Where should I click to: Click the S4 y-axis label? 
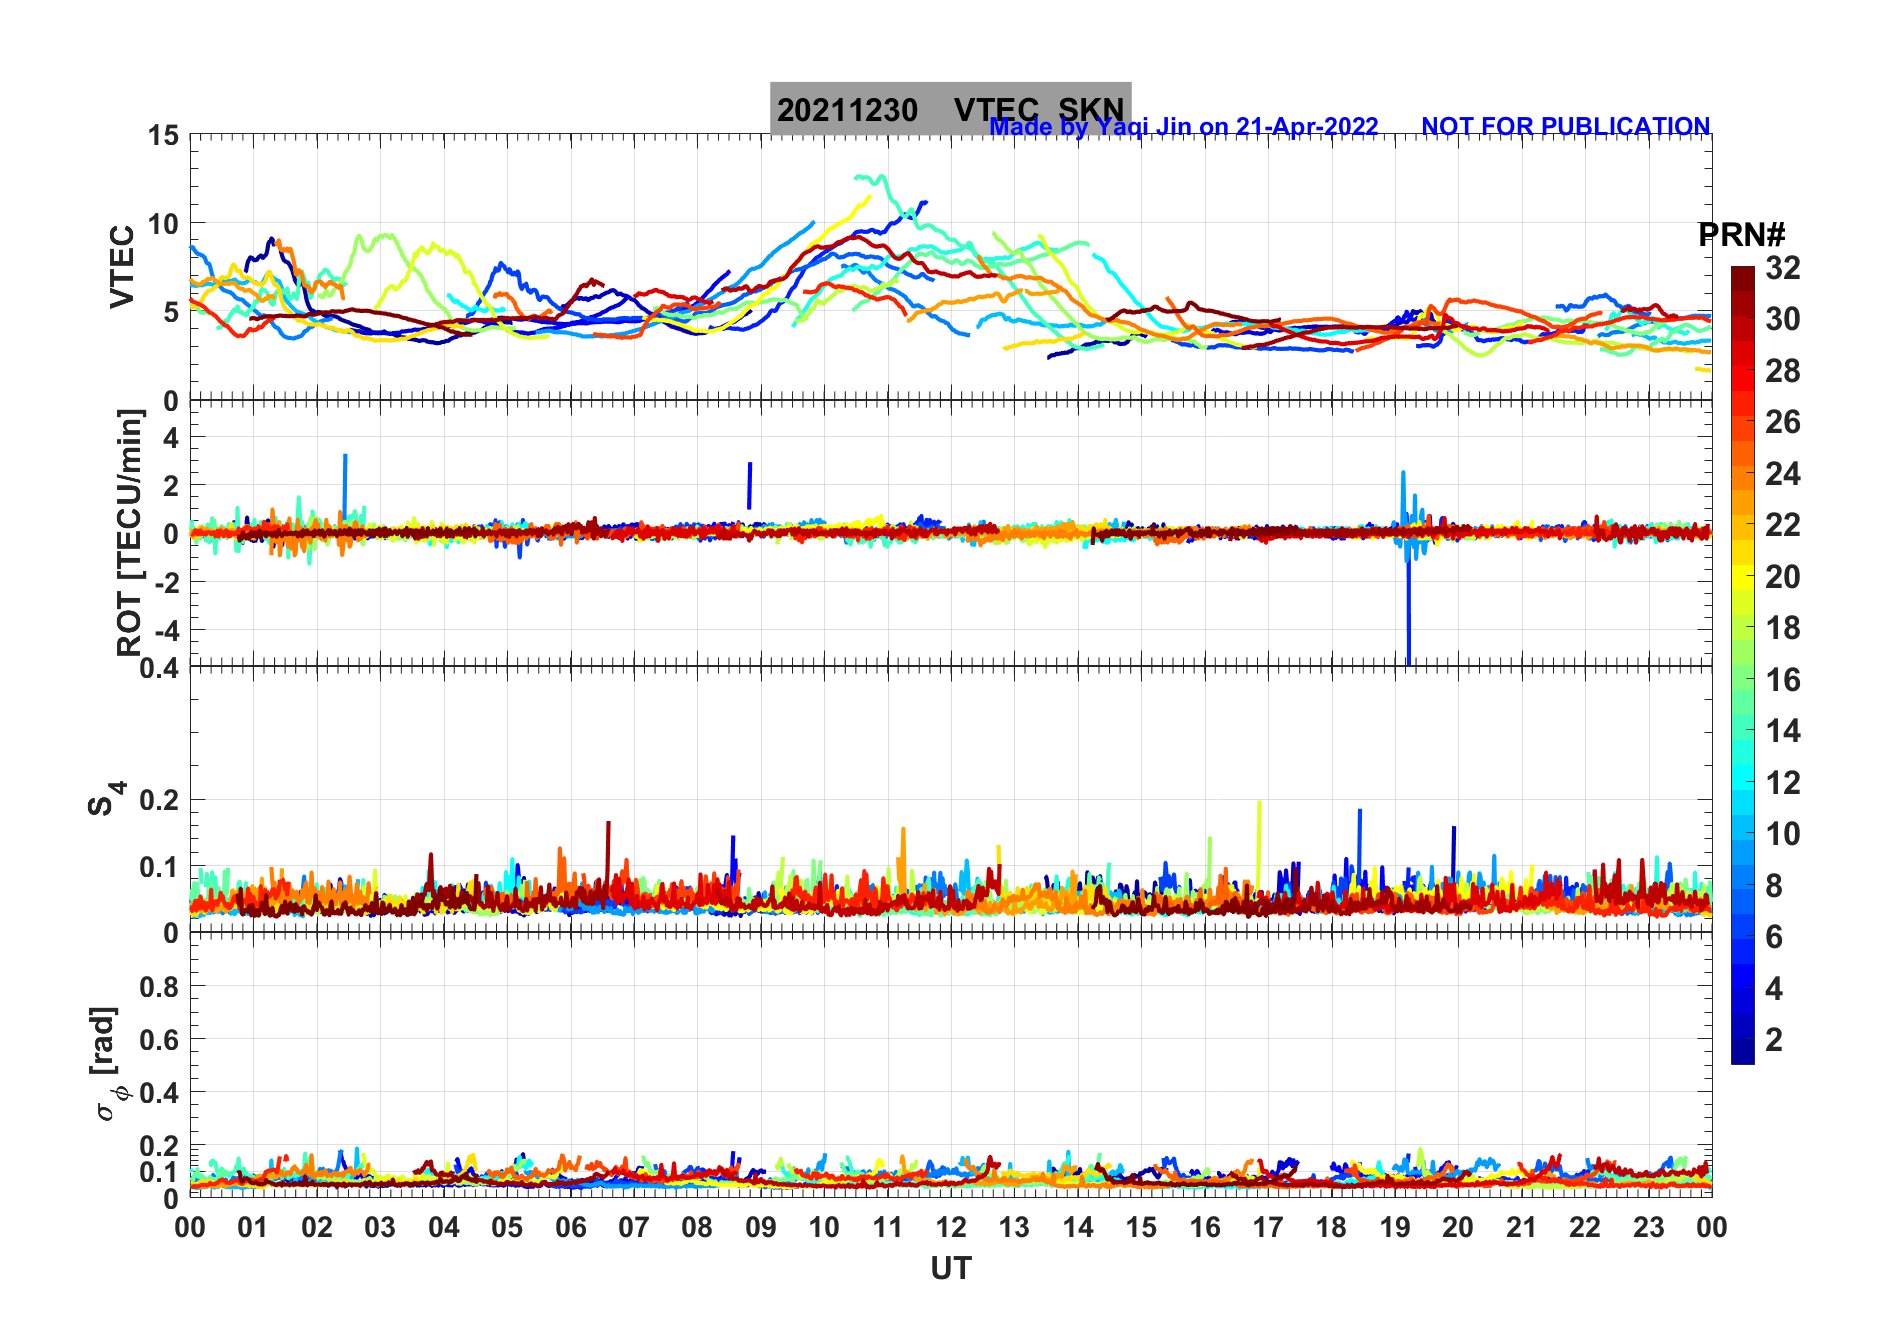106,799
